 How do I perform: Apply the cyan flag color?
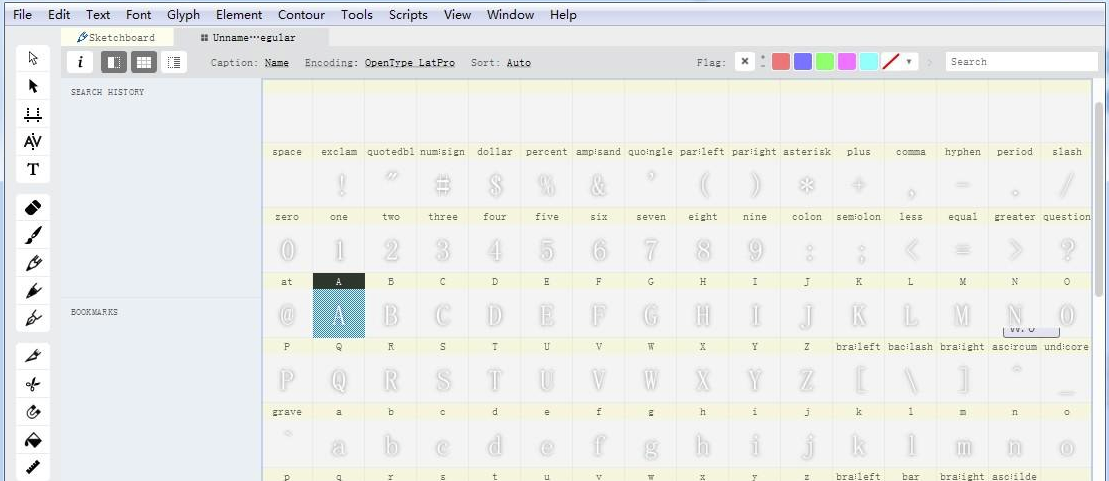pos(869,62)
